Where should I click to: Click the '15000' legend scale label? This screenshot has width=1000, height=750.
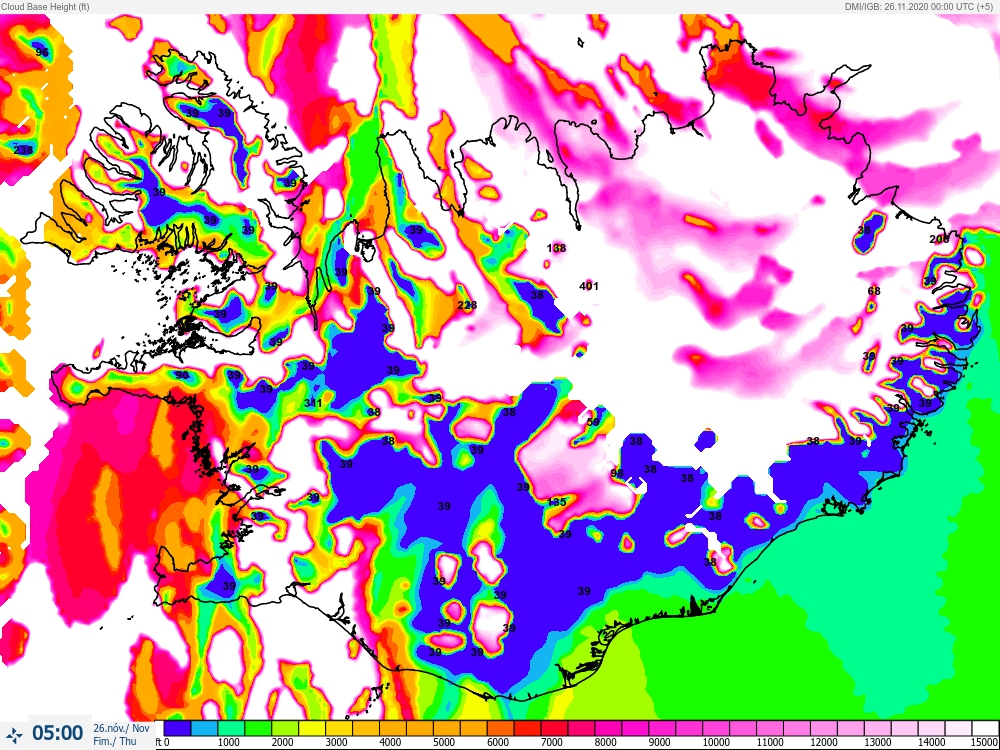[987, 743]
